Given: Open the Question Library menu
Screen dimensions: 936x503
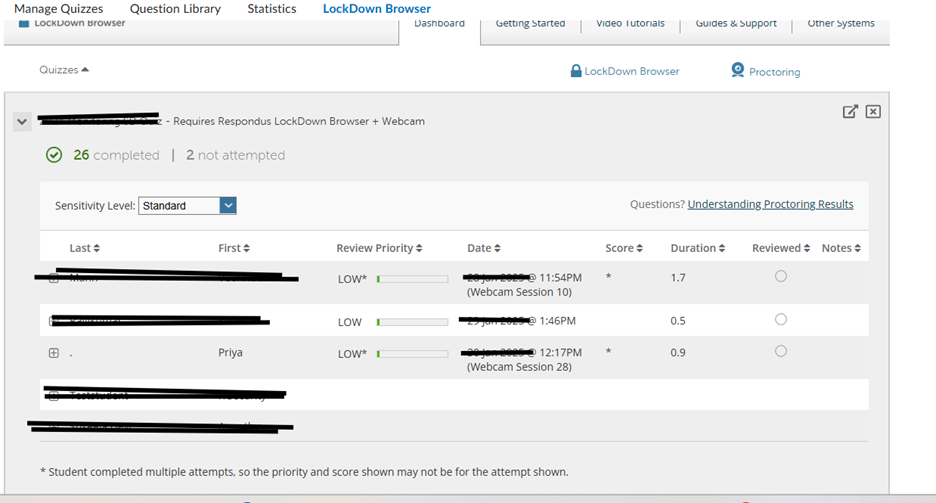Looking at the screenshot, I should (x=175, y=9).
